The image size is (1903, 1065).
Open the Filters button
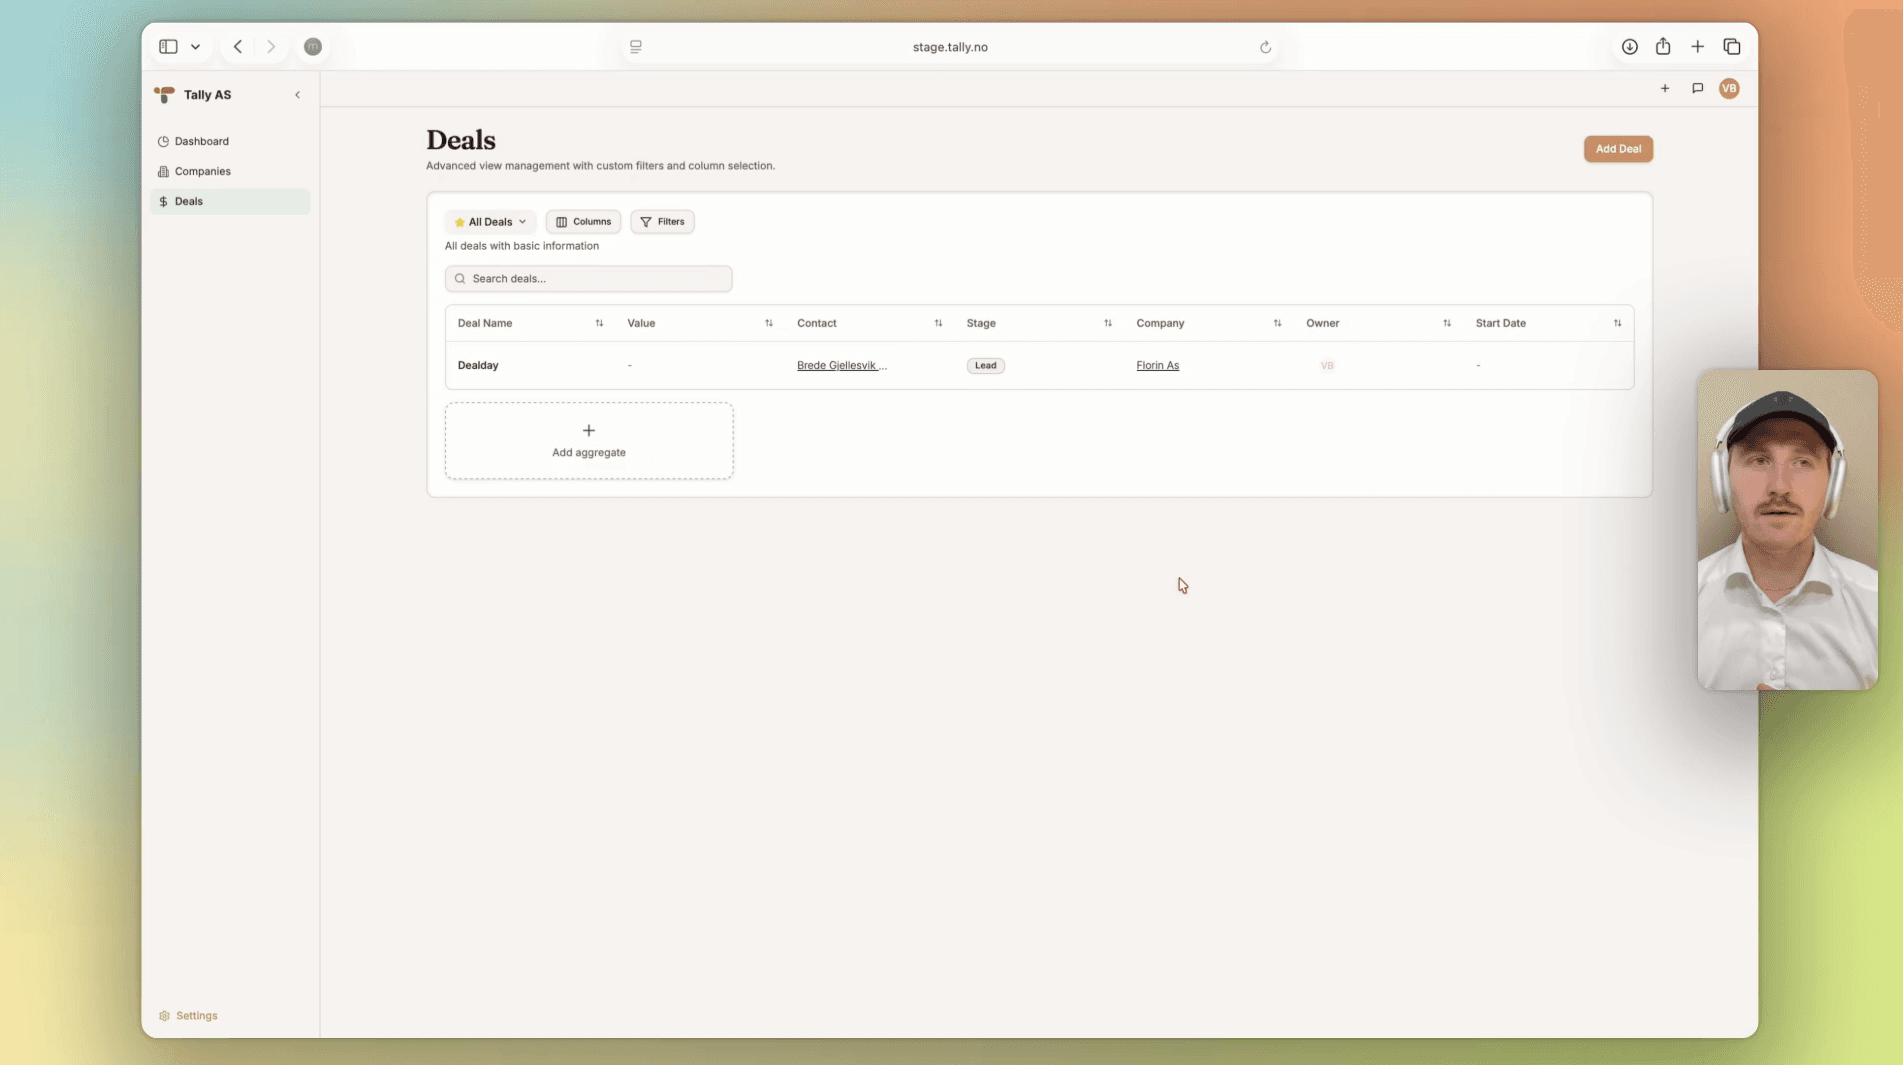[x=662, y=222]
